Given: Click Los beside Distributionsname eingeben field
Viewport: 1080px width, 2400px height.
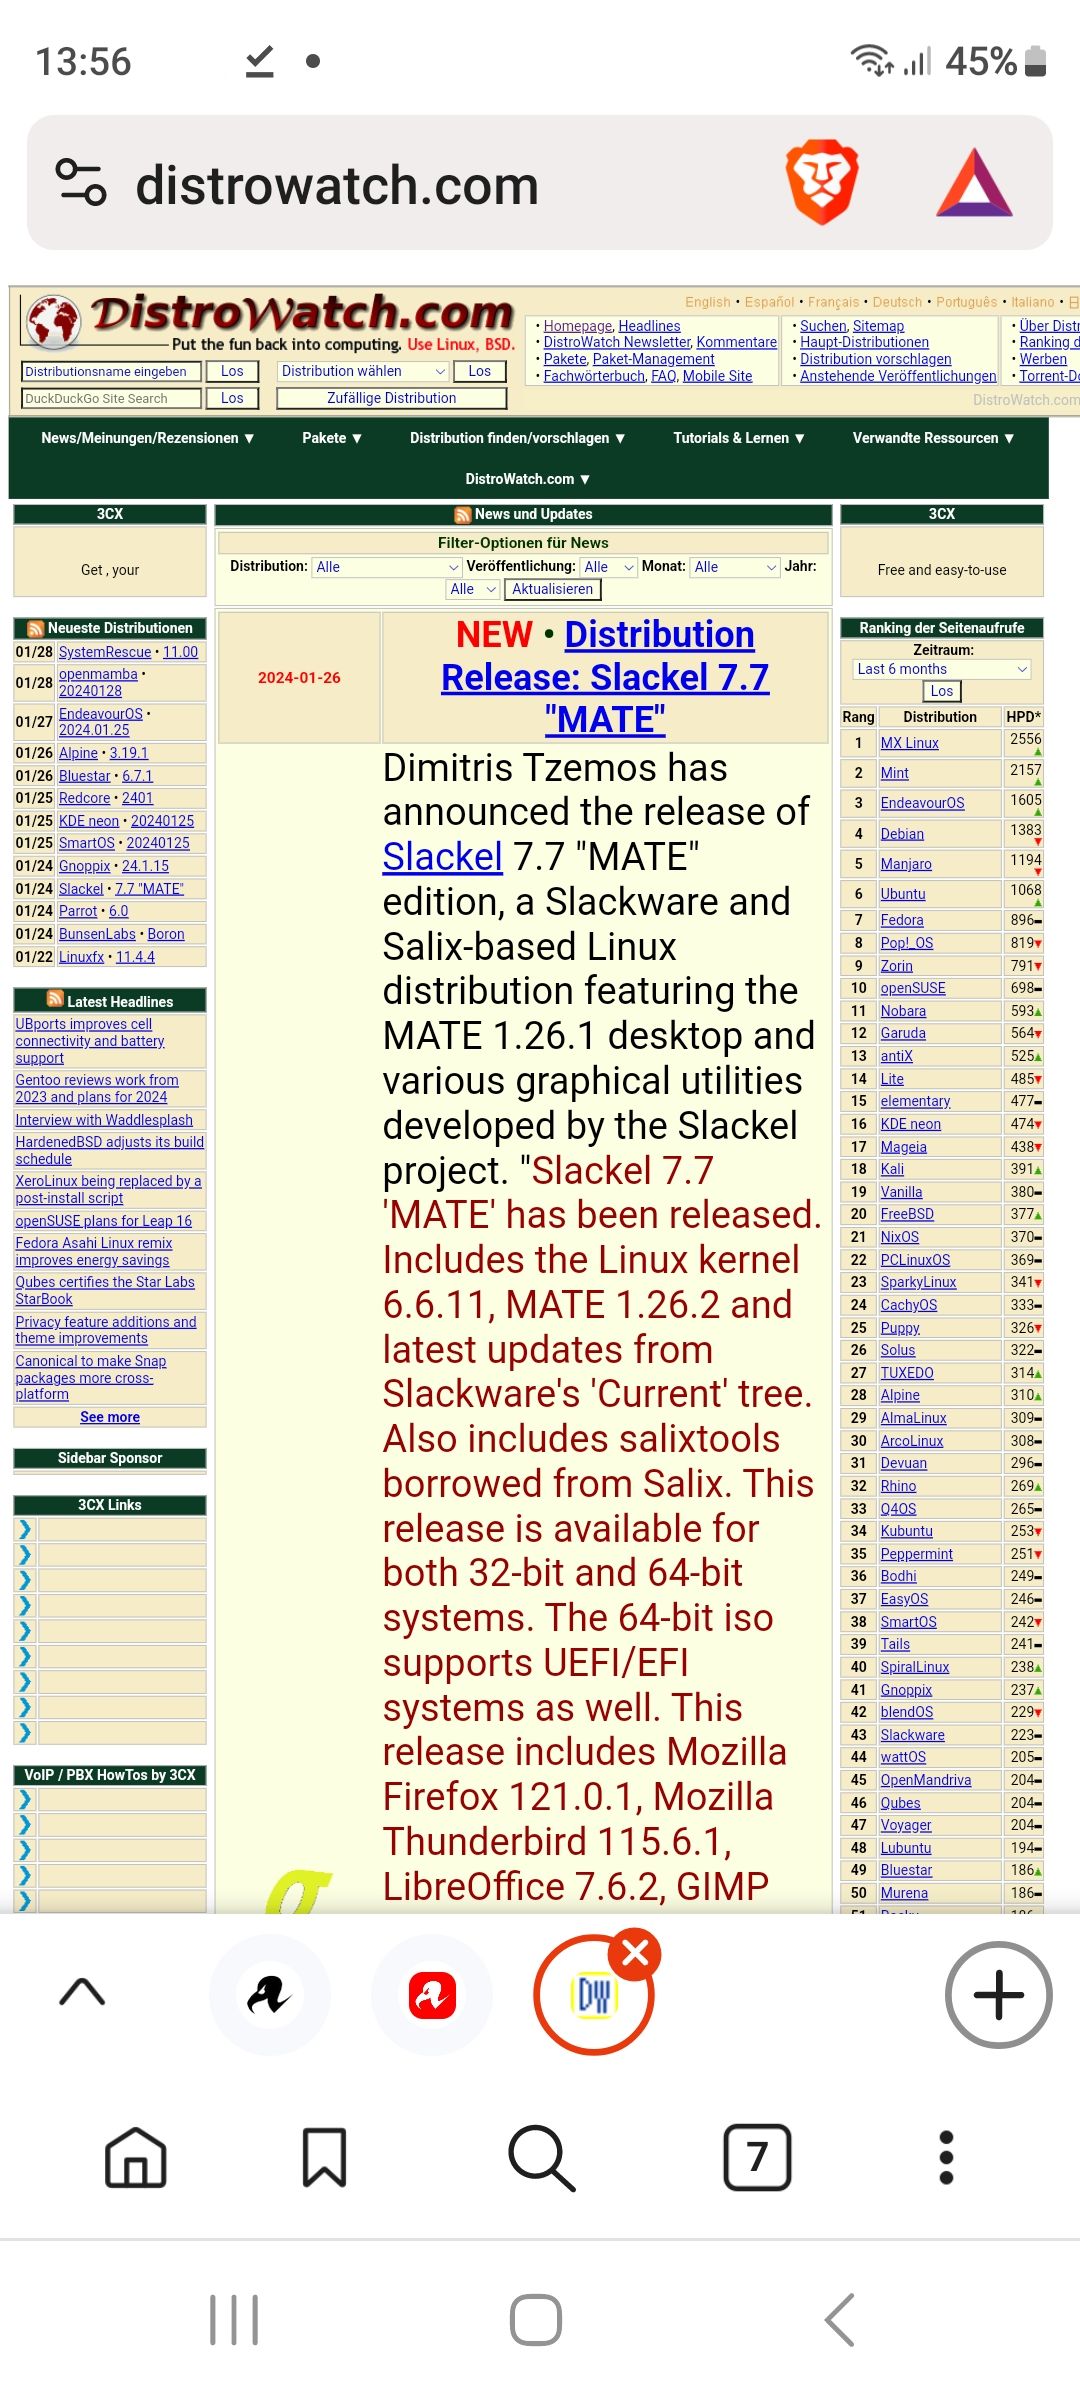Looking at the screenshot, I should [x=232, y=371].
